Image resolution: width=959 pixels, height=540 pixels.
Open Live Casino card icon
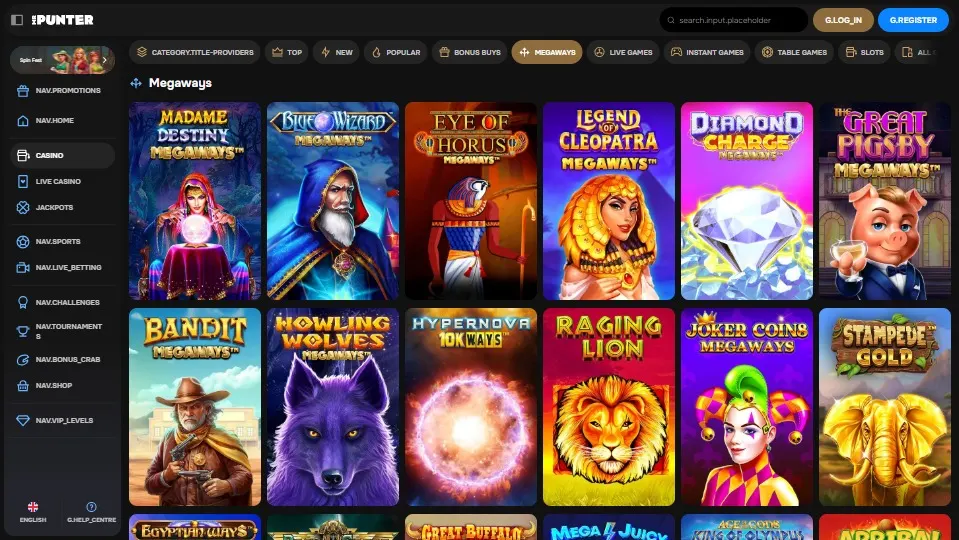click(x=23, y=182)
